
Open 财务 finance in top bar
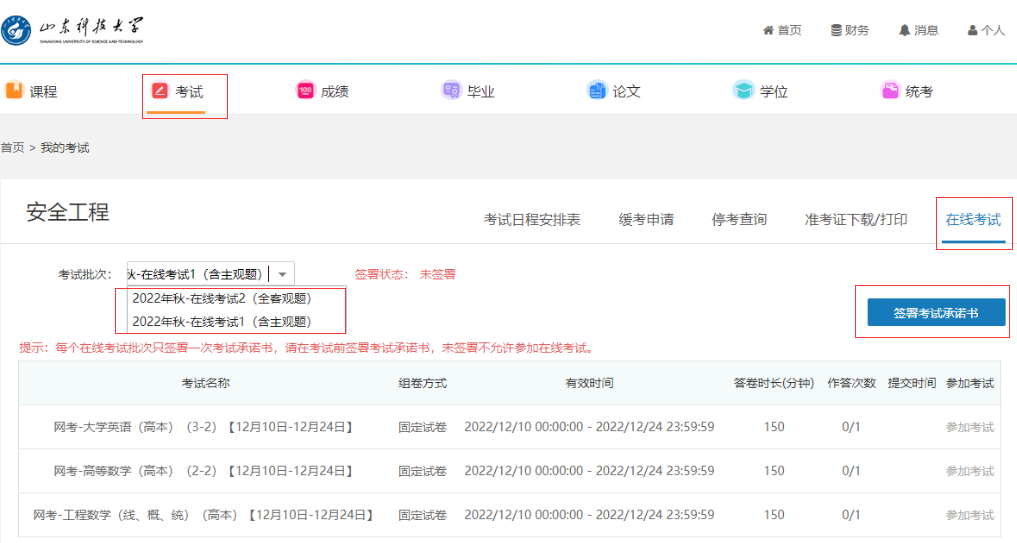[850, 30]
